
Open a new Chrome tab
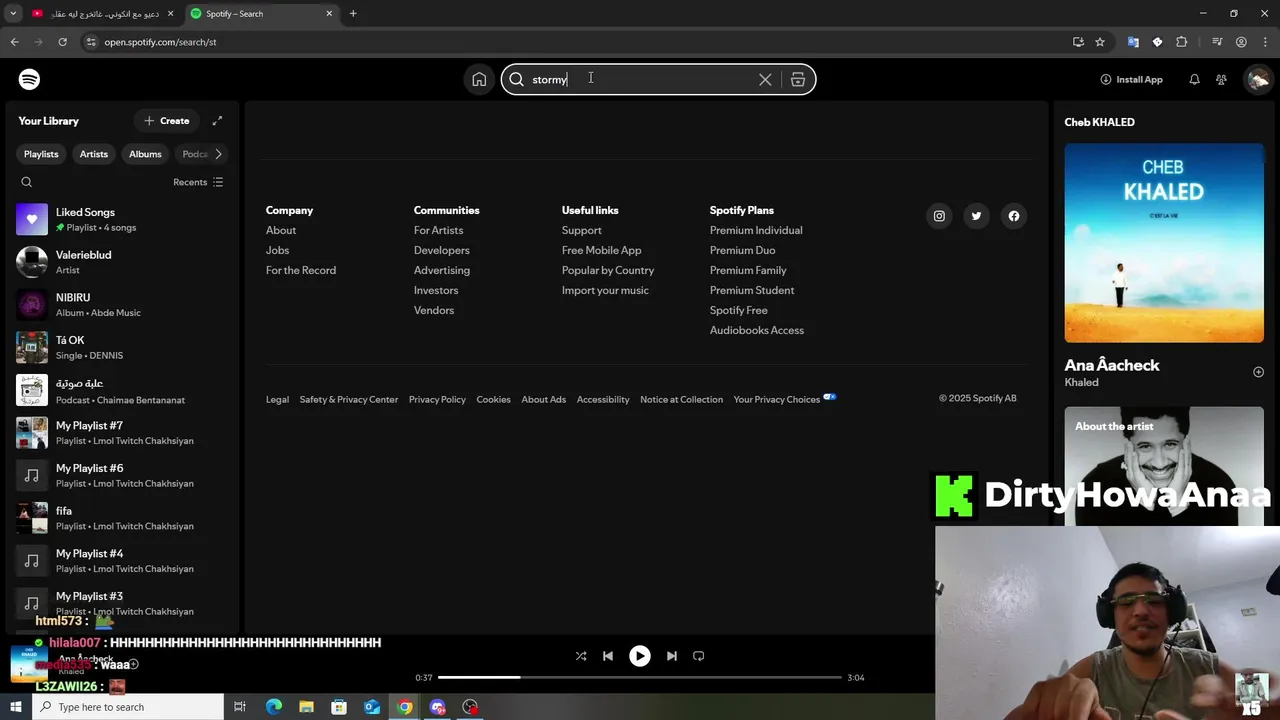[353, 14]
